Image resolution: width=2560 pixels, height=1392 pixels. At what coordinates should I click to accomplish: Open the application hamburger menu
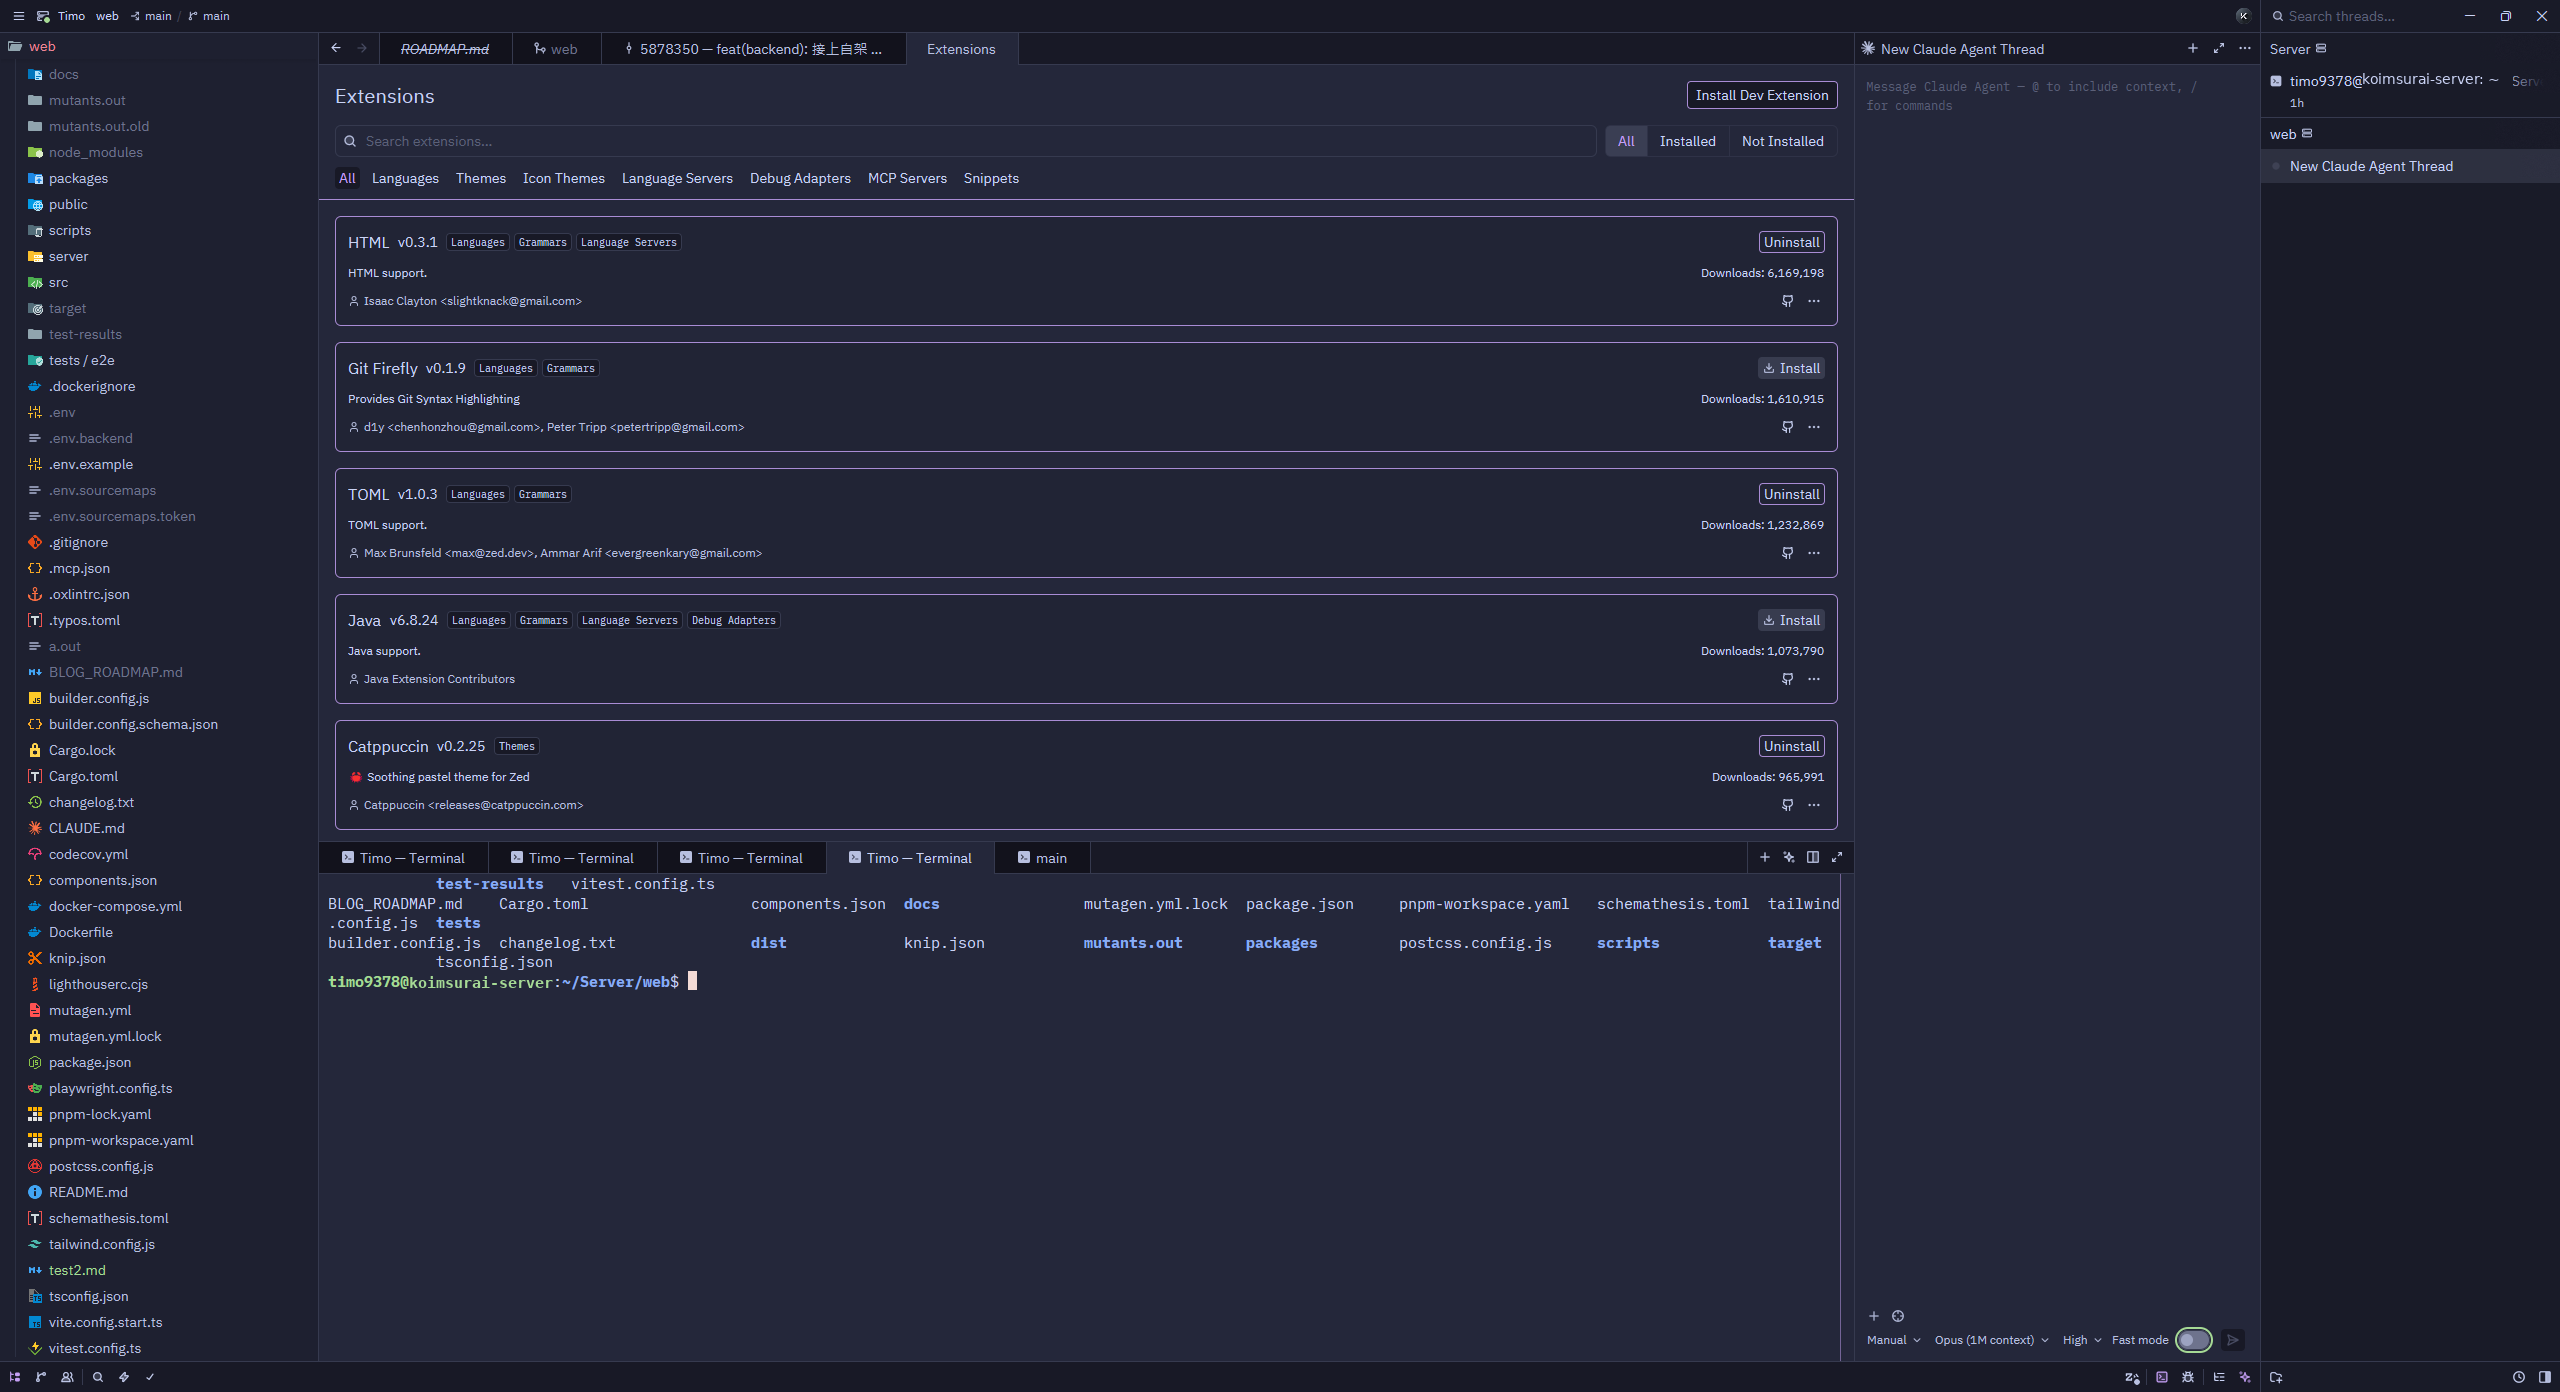[18, 16]
